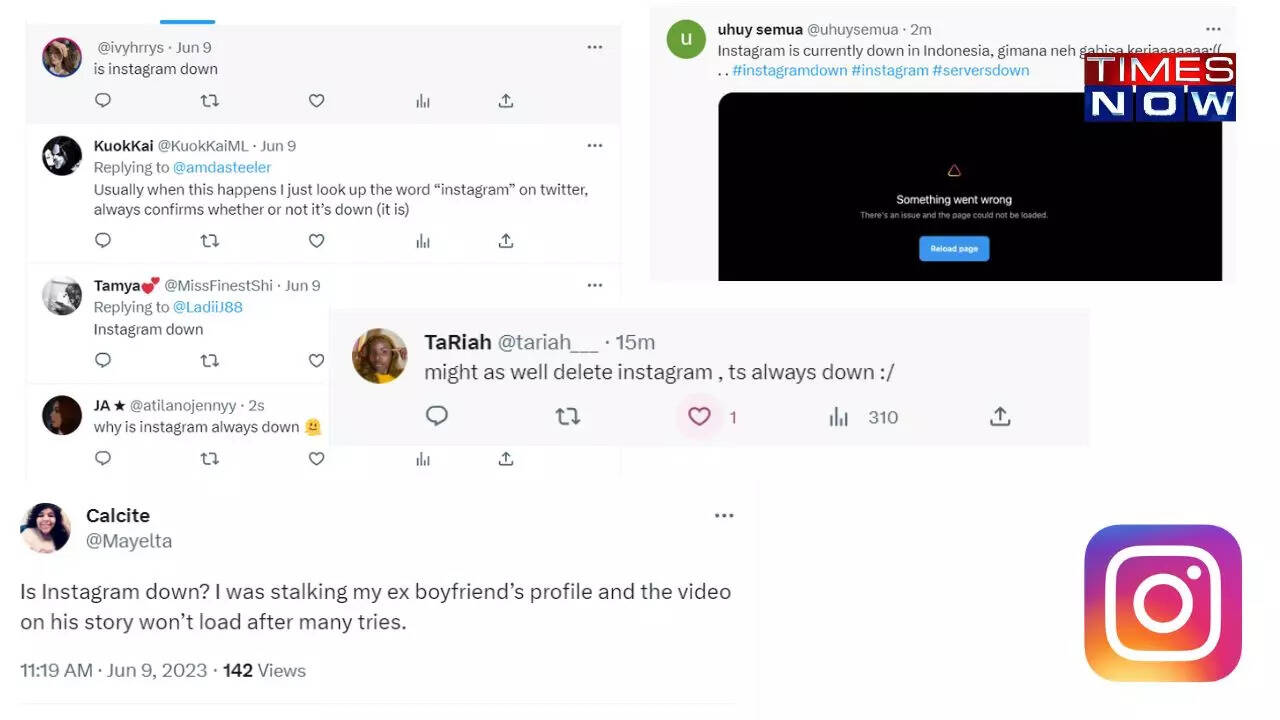Open the share arrow under TaRiah's tweet
This screenshot has height=720, width=1280.
click(x=1000, y=417)
